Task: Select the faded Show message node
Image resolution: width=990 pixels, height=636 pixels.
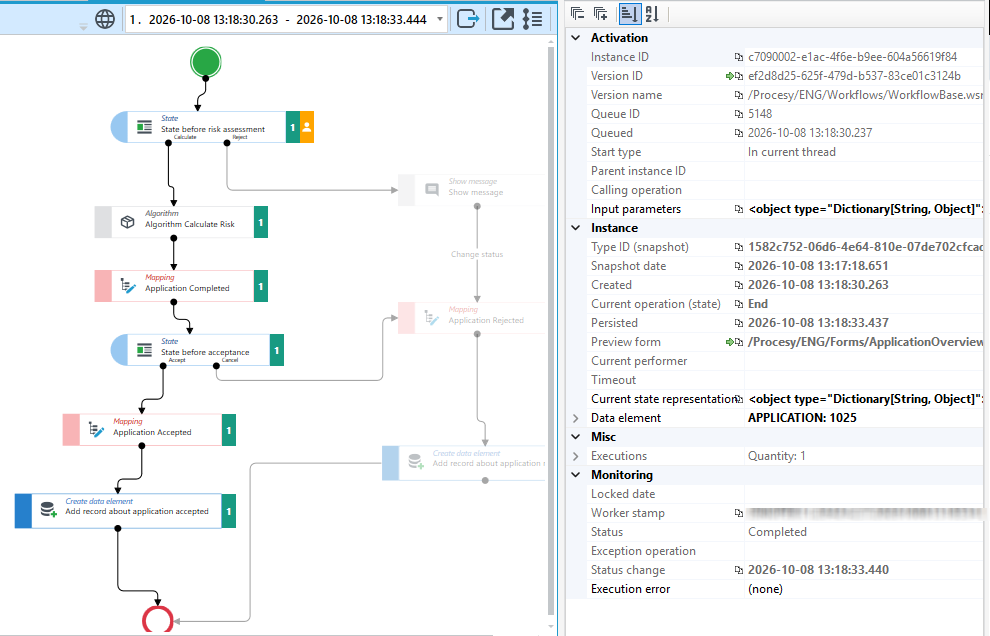Action: click(x=472, y=189)
